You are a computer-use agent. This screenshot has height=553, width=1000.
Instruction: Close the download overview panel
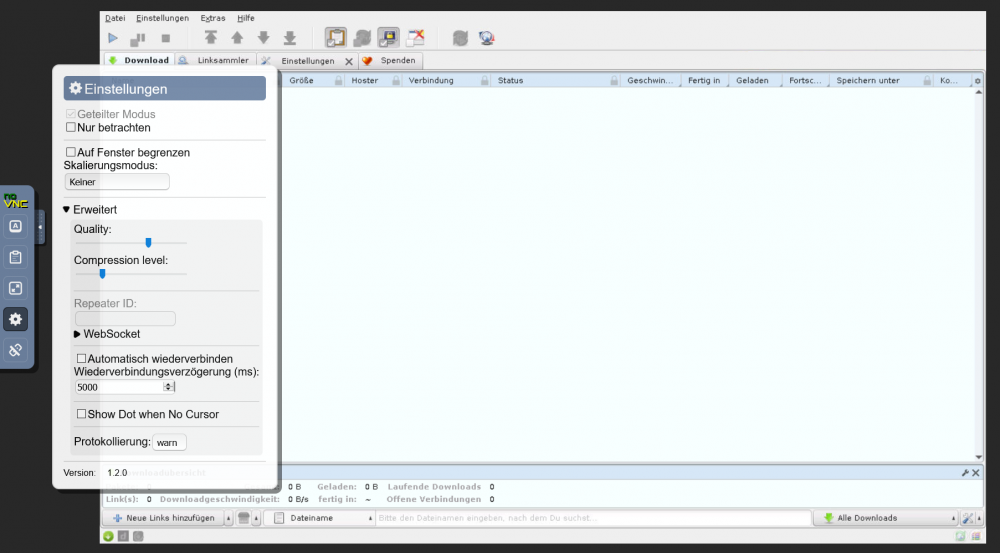[x=976, y=473]
